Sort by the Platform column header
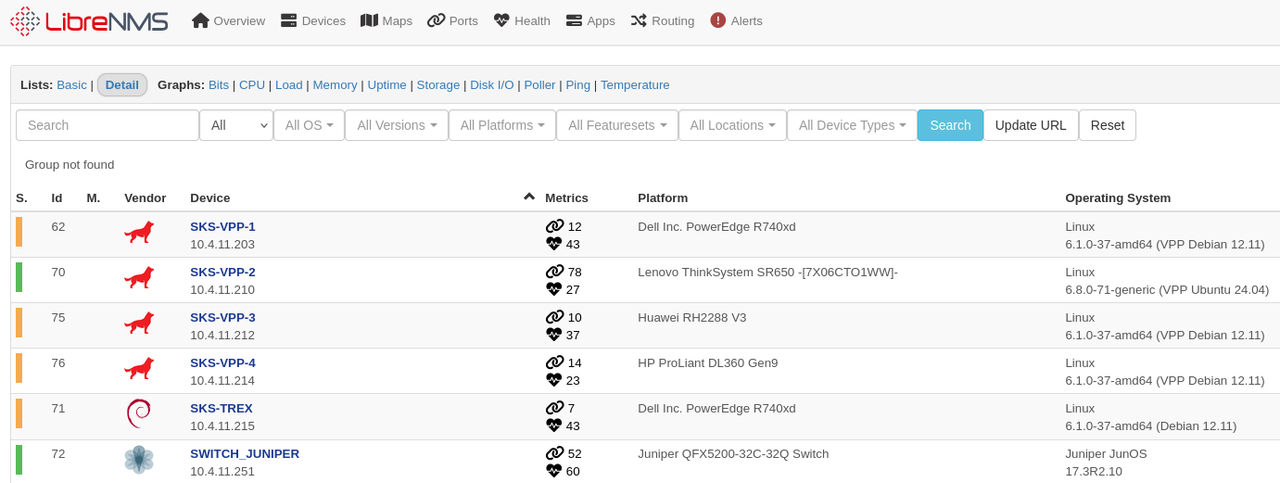Image resolution: width=1280 pixels, height=483 pixels. (x=663, y=198)
